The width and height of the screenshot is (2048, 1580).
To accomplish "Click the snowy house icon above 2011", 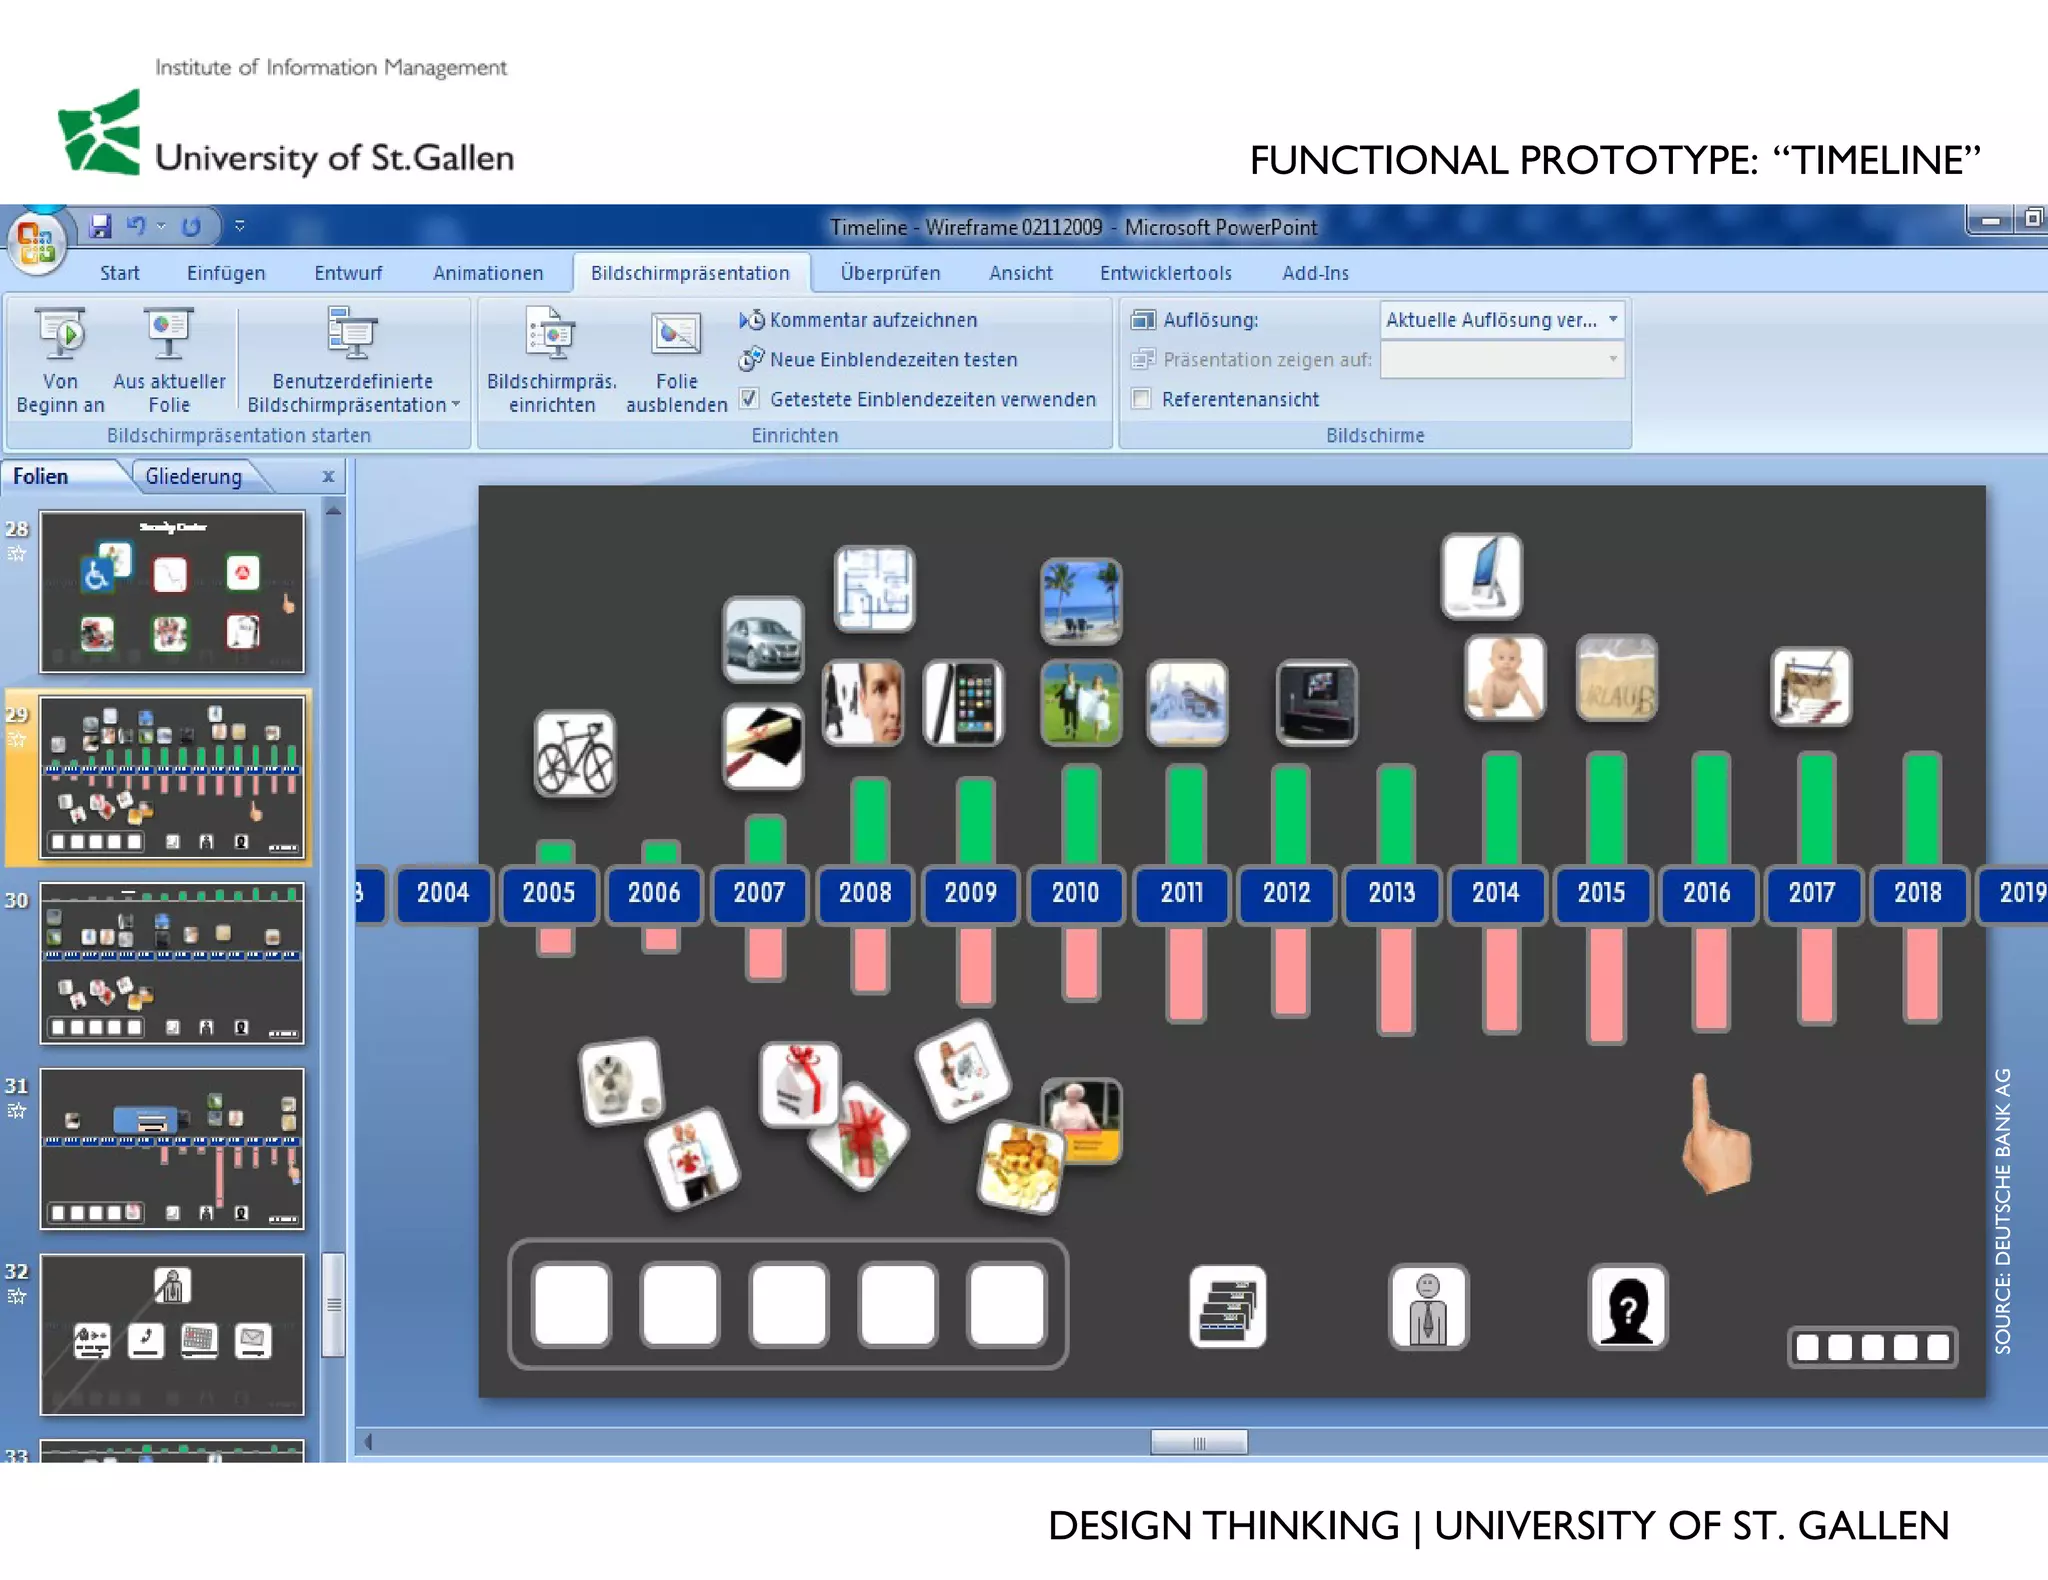I will (1187, 703).
